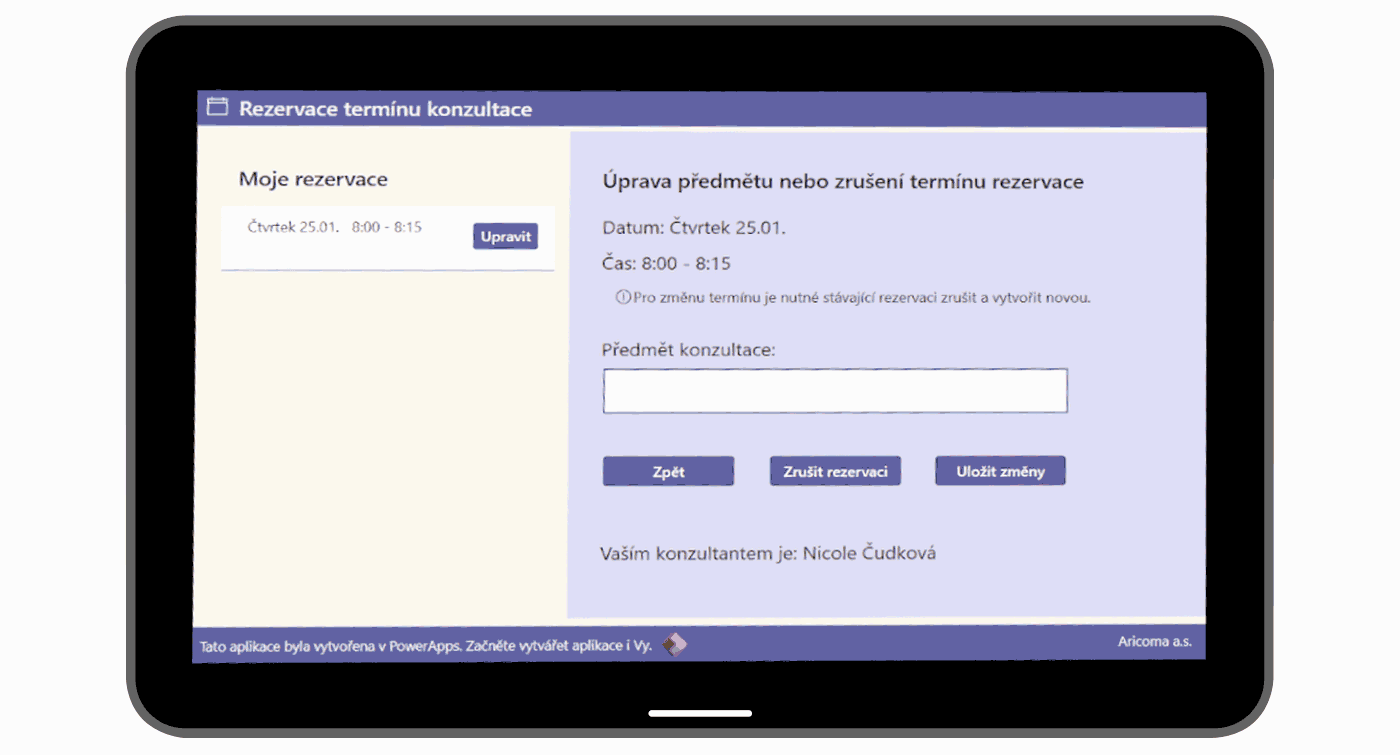The height and width of the screenshot is (755, 1400).
Task: Go back using the Zpět button
Action: pos(668,472)
